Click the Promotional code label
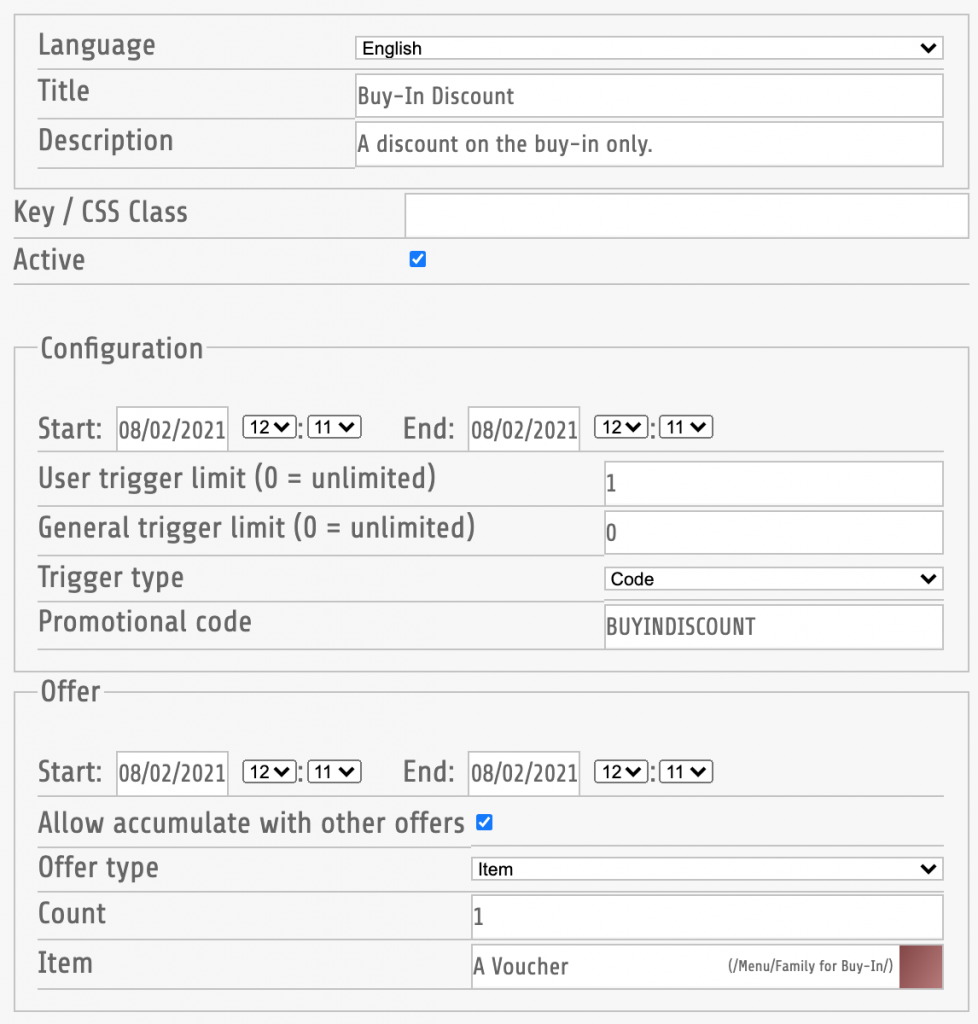Screen dimensions: 978x1024 pyautogui.click(x=145, y=621)
